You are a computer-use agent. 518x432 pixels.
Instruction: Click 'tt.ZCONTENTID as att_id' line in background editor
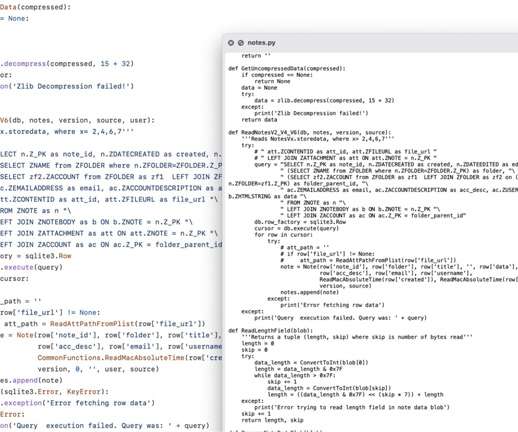point(109,199)
